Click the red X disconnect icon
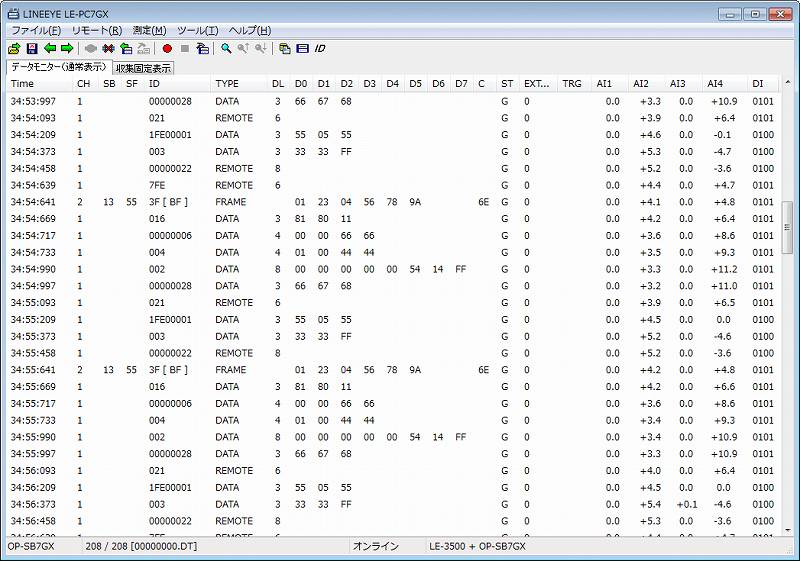This screenshot has width=800, height=561. click(x=108, y=48)
